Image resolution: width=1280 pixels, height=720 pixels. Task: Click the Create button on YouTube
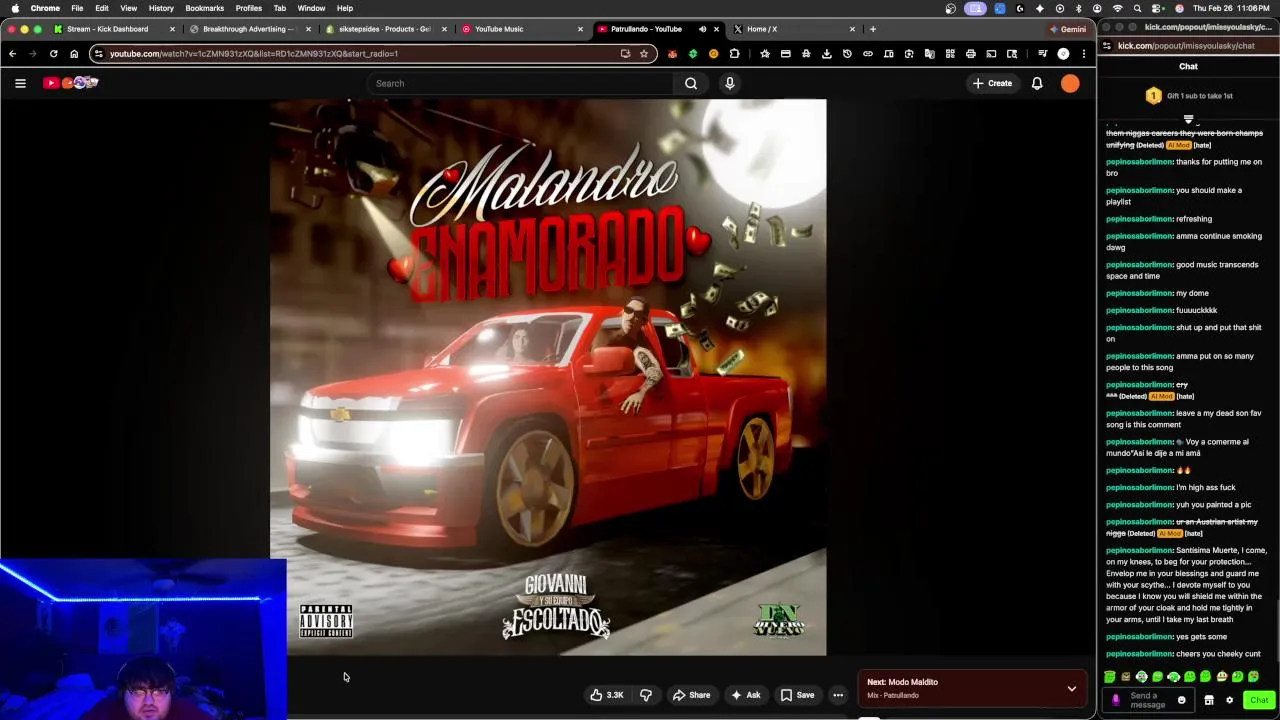pyautogui.click(x=992, y=83)
